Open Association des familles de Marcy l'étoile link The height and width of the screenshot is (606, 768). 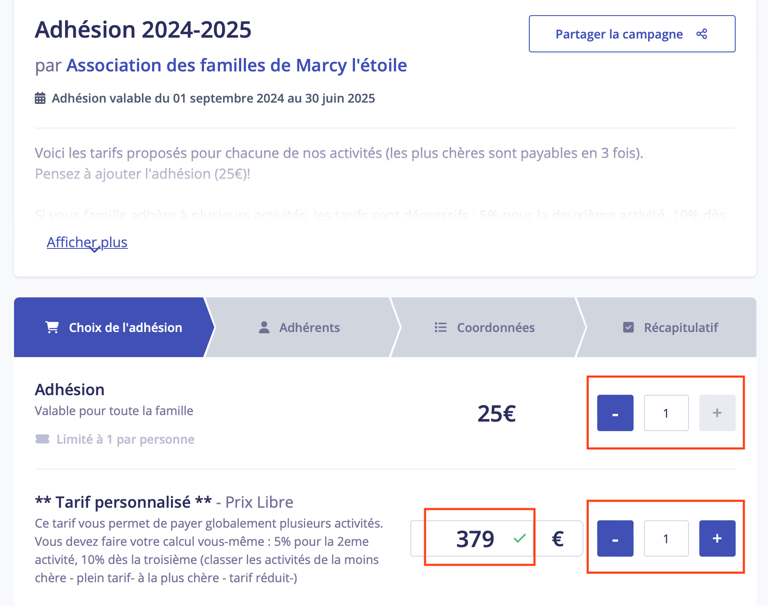(237, 65)
